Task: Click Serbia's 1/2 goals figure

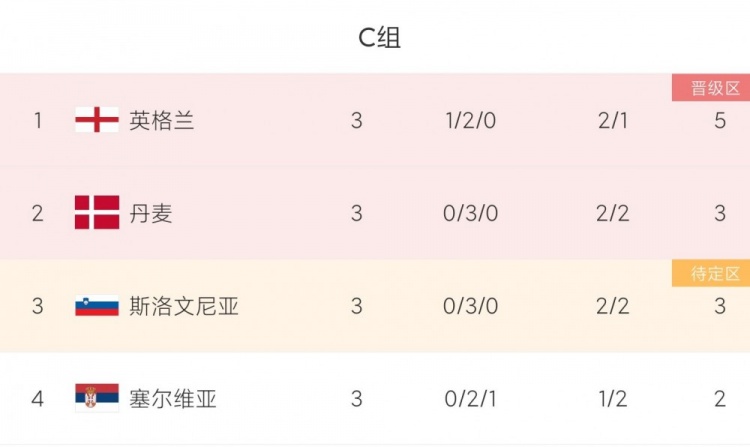Action: click(612, 399)
